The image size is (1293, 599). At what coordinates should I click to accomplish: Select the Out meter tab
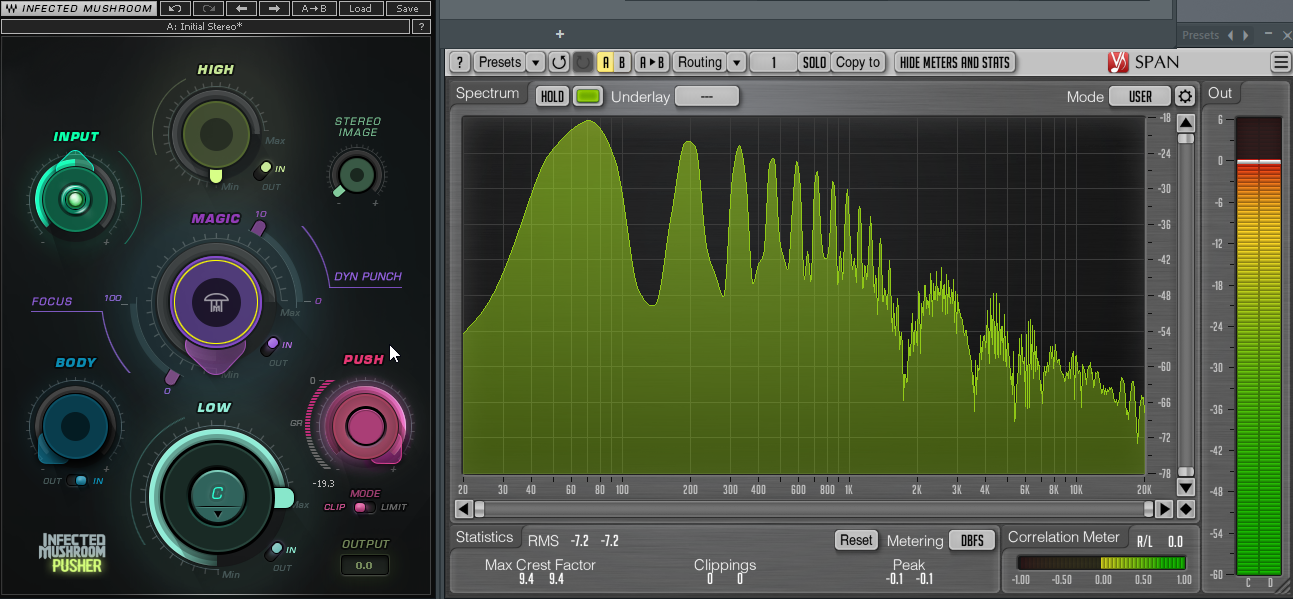pyautogui.click(x=1220, y=93)
